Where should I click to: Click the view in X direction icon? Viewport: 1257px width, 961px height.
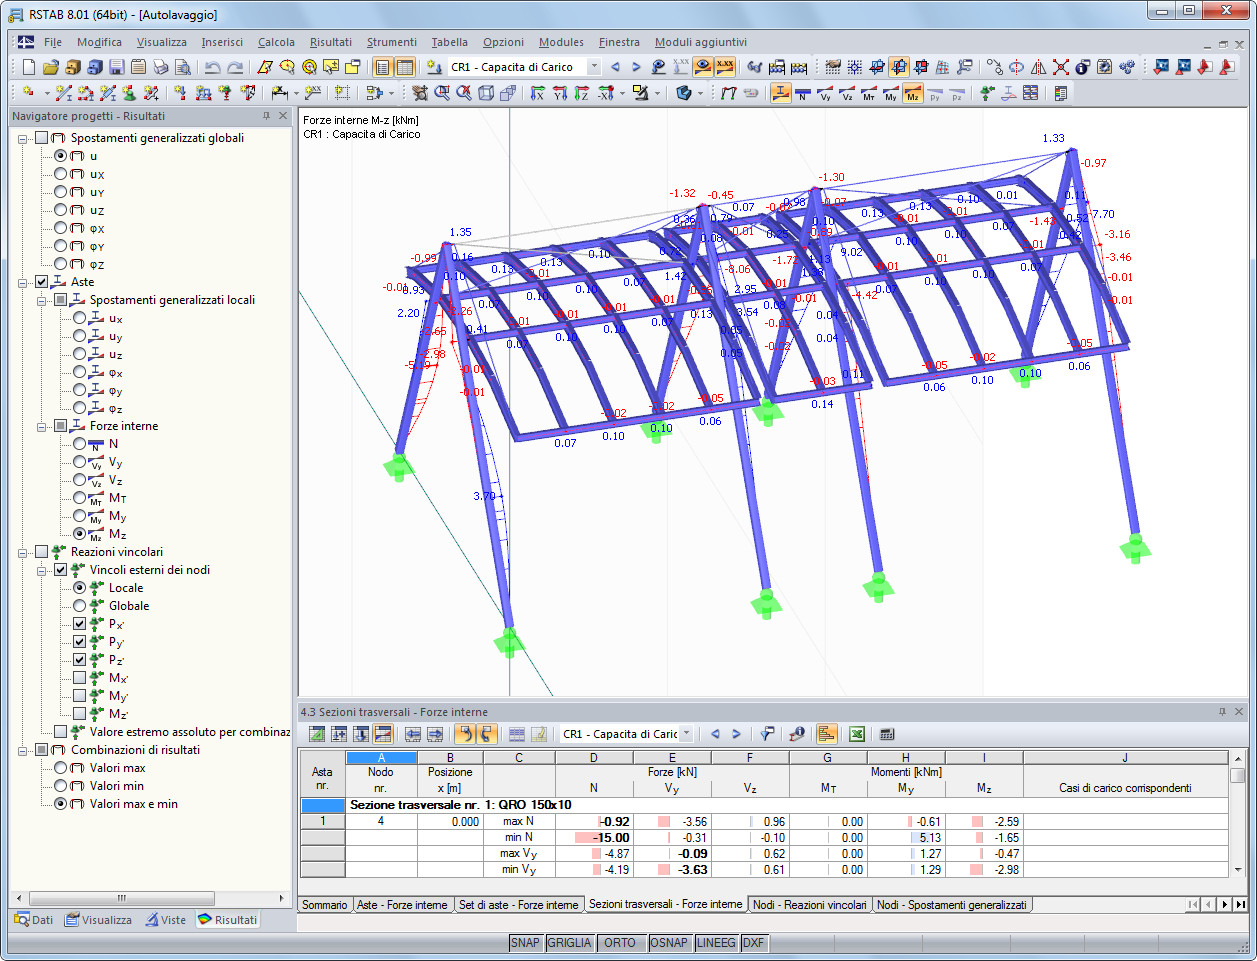coord(538,93)
